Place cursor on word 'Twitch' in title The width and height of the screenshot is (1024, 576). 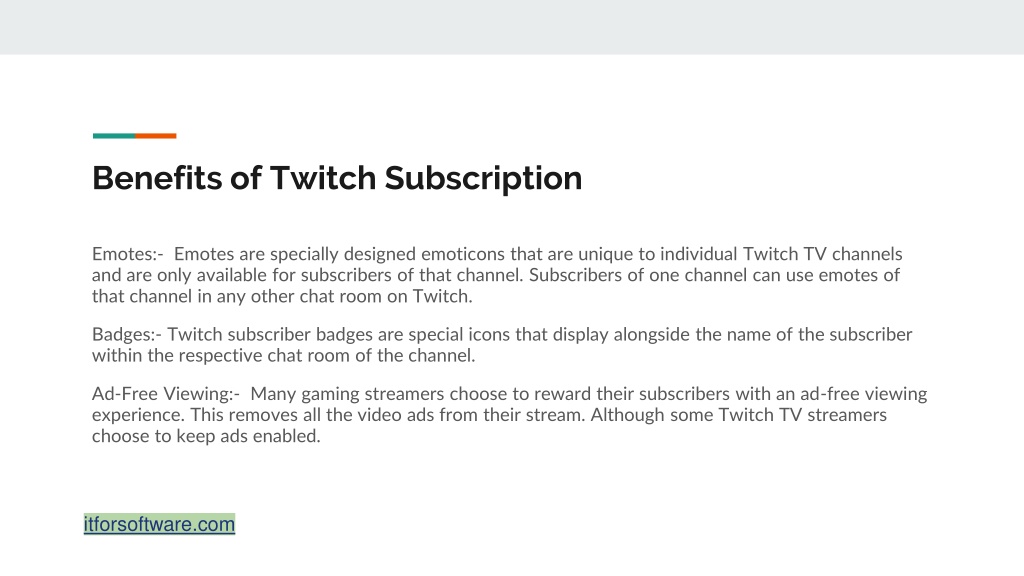point(323,178)
